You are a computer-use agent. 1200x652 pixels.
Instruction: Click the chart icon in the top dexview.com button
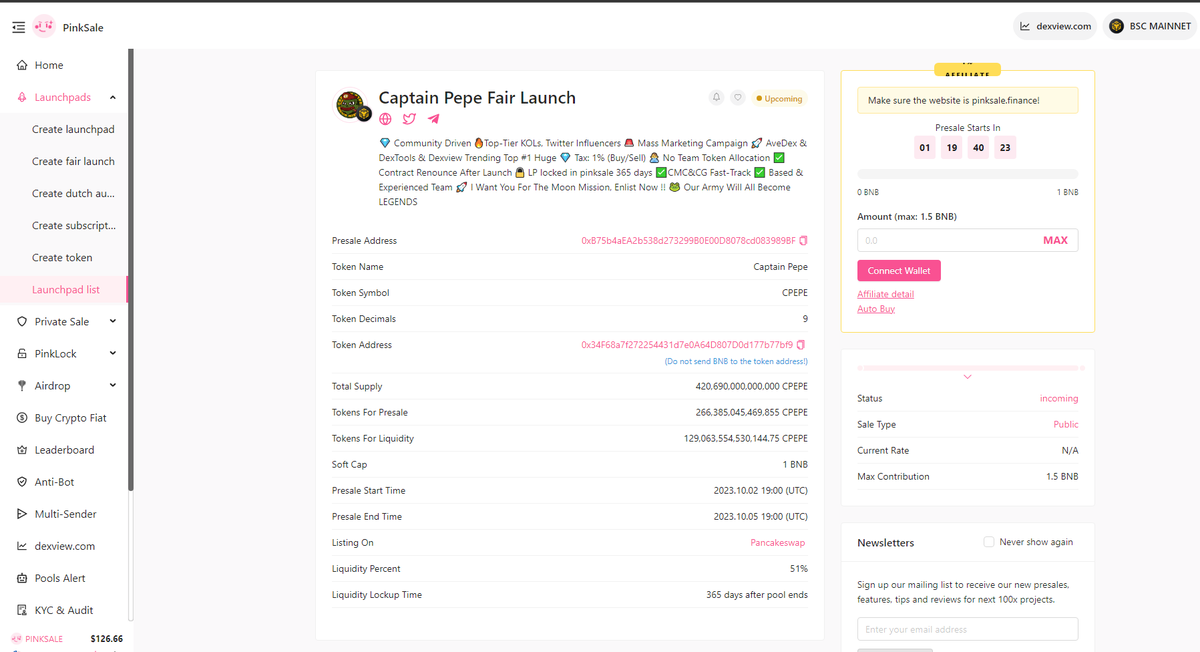[x=1025, y=26]
